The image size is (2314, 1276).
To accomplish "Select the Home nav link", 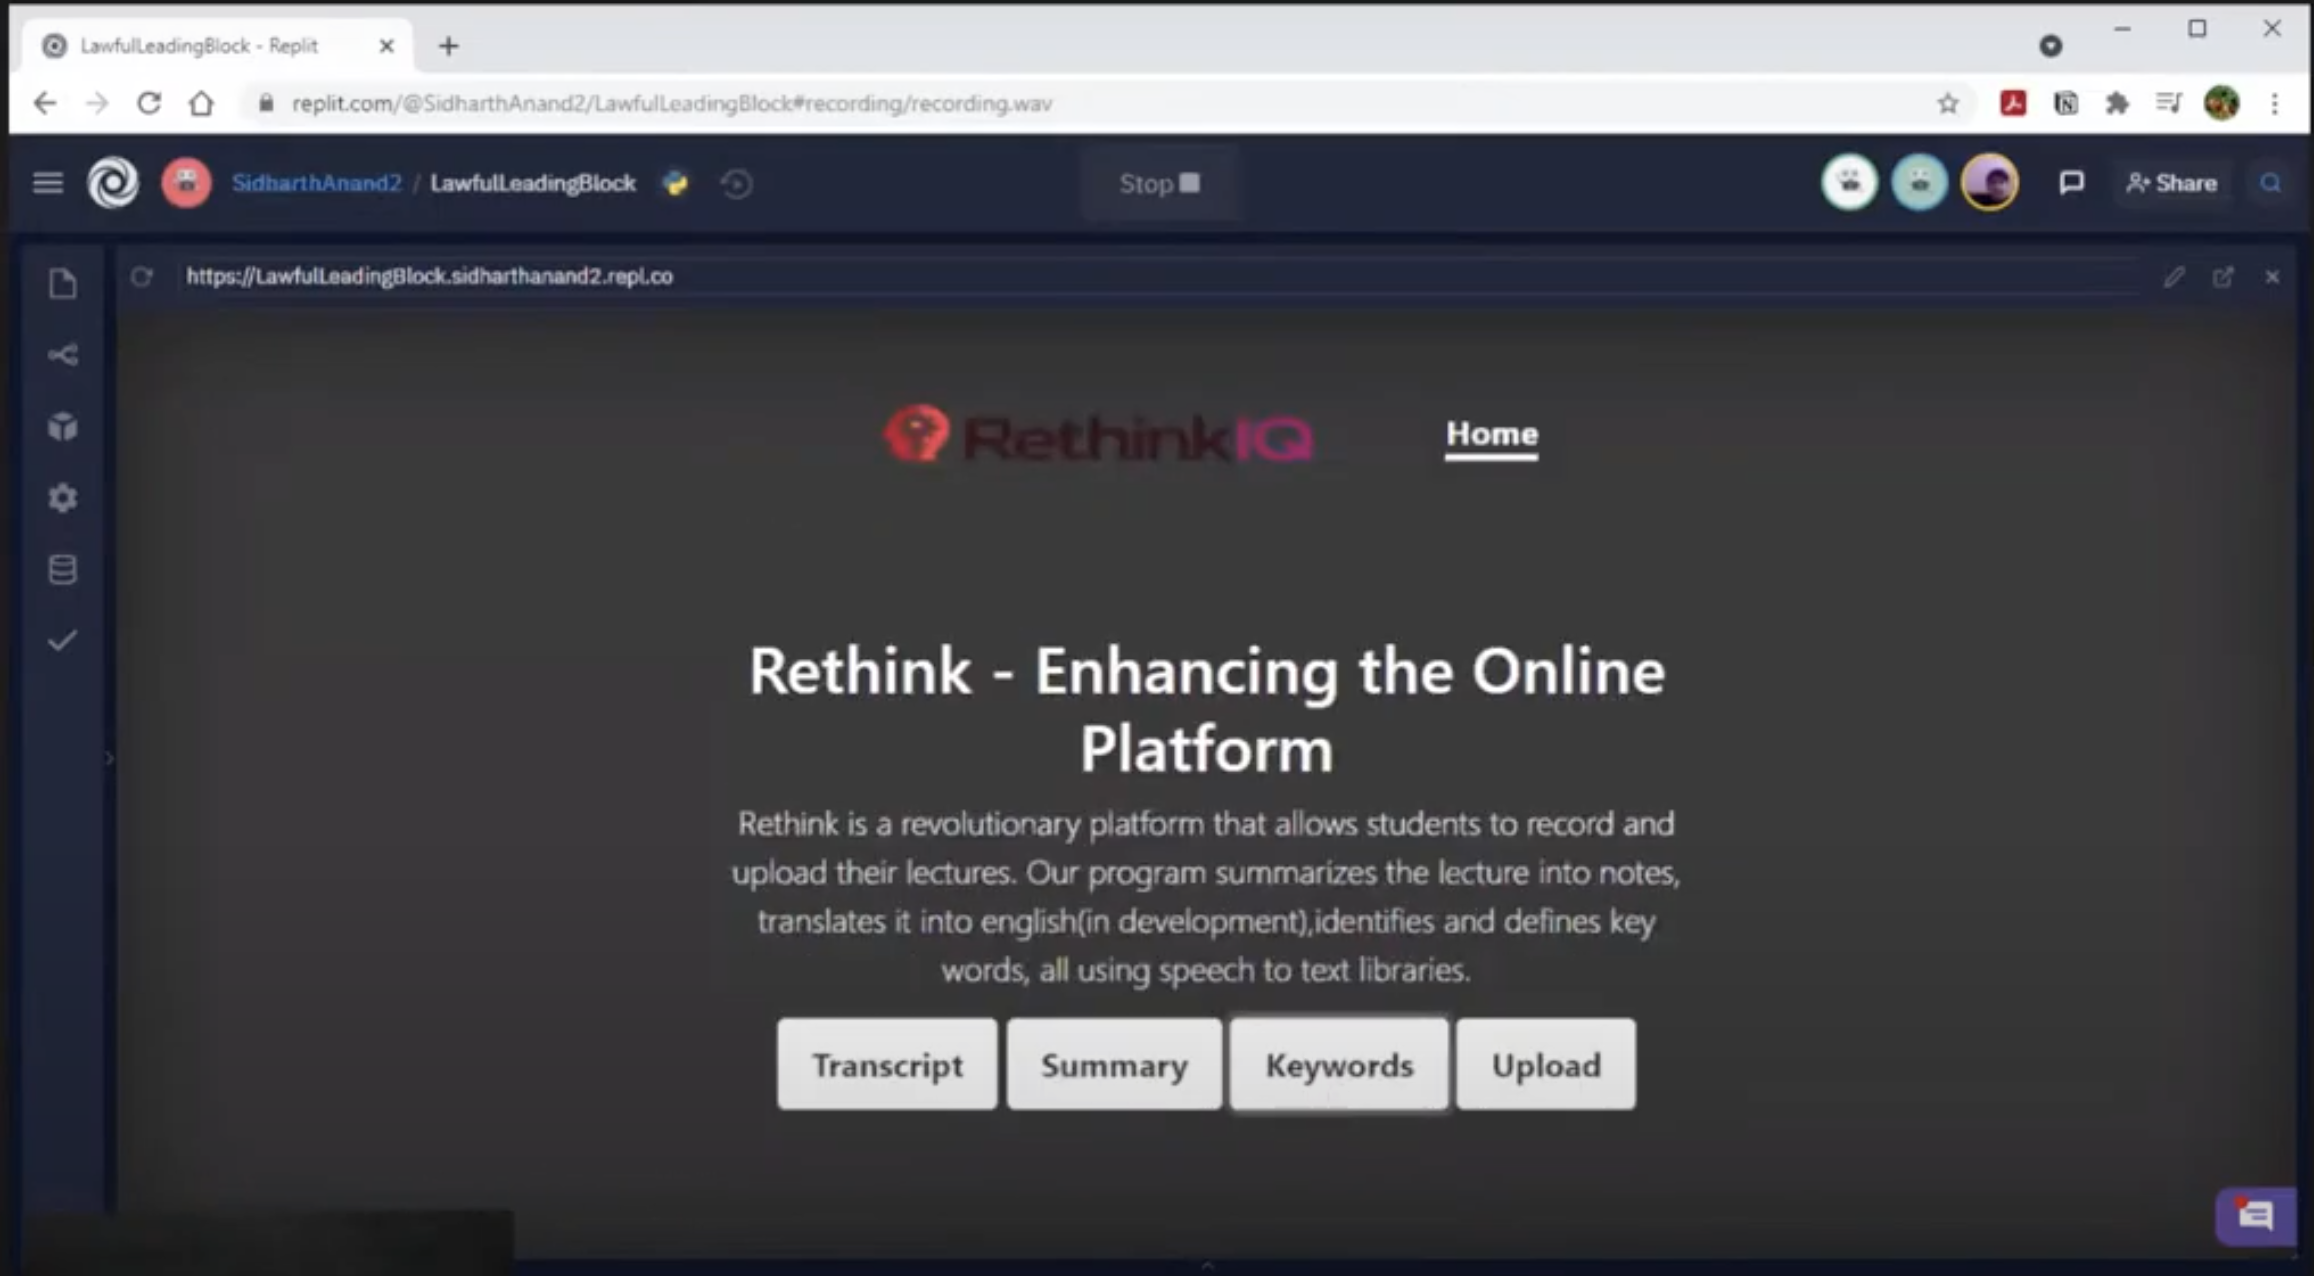I will tap(1491, 434).
